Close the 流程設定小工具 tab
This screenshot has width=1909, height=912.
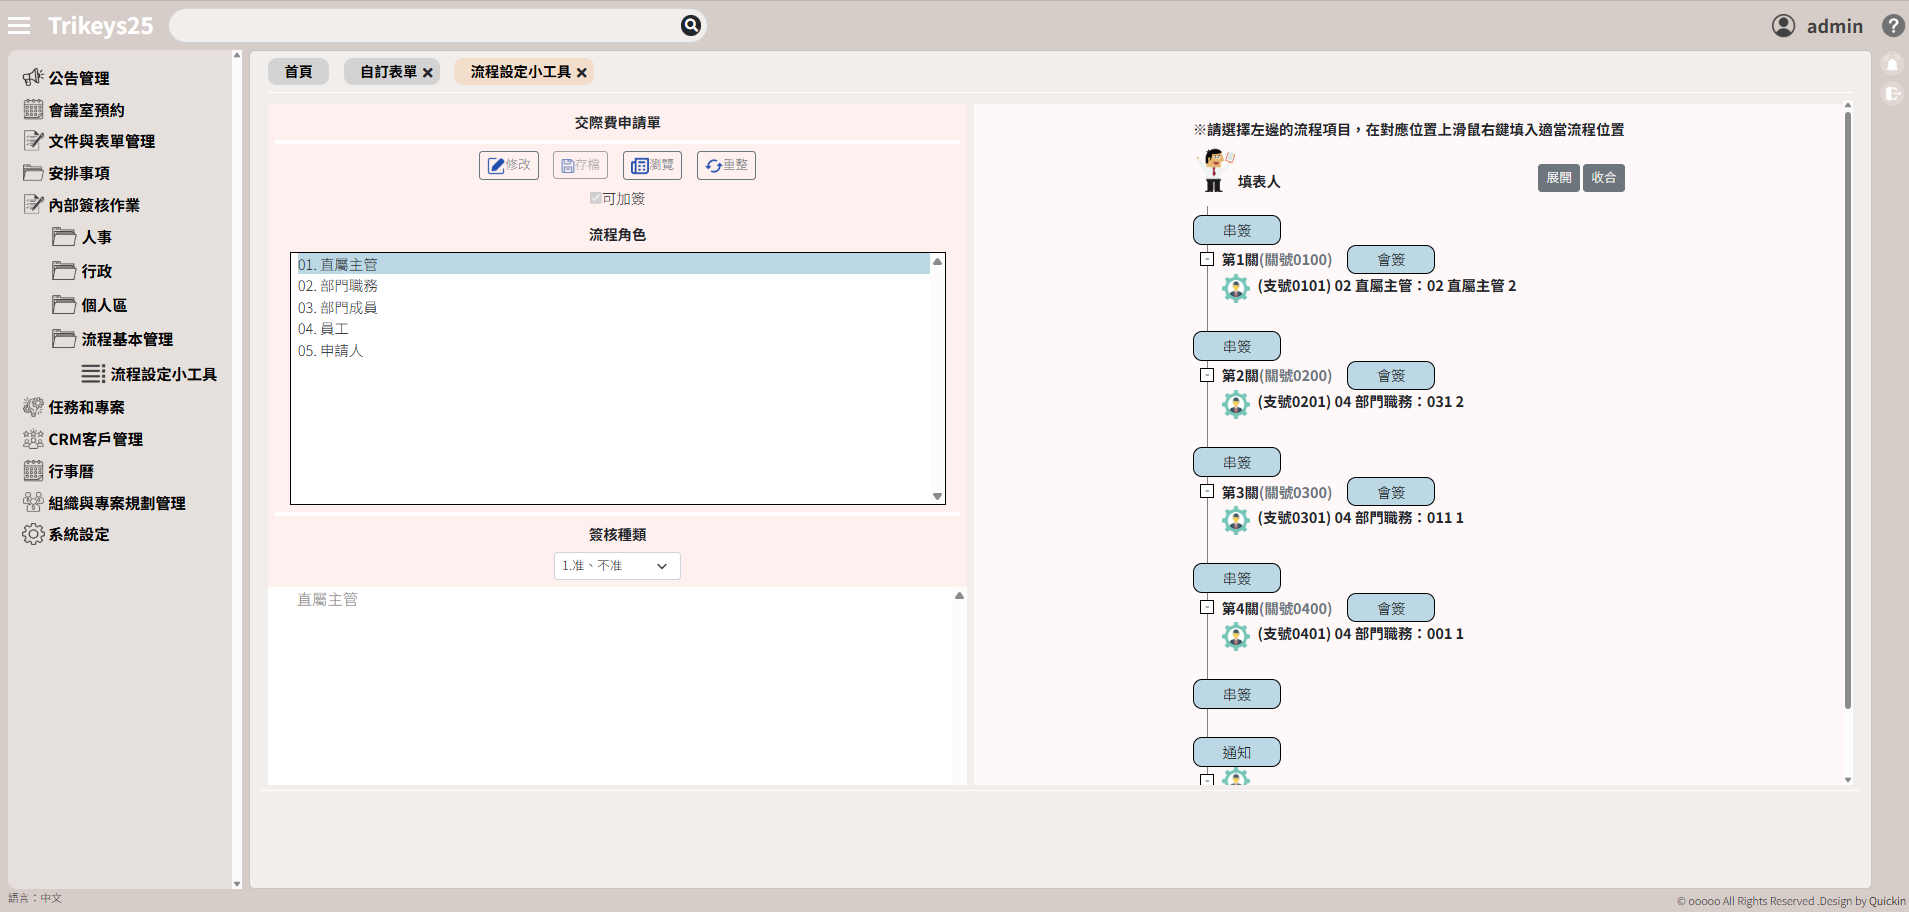point(582,73)
